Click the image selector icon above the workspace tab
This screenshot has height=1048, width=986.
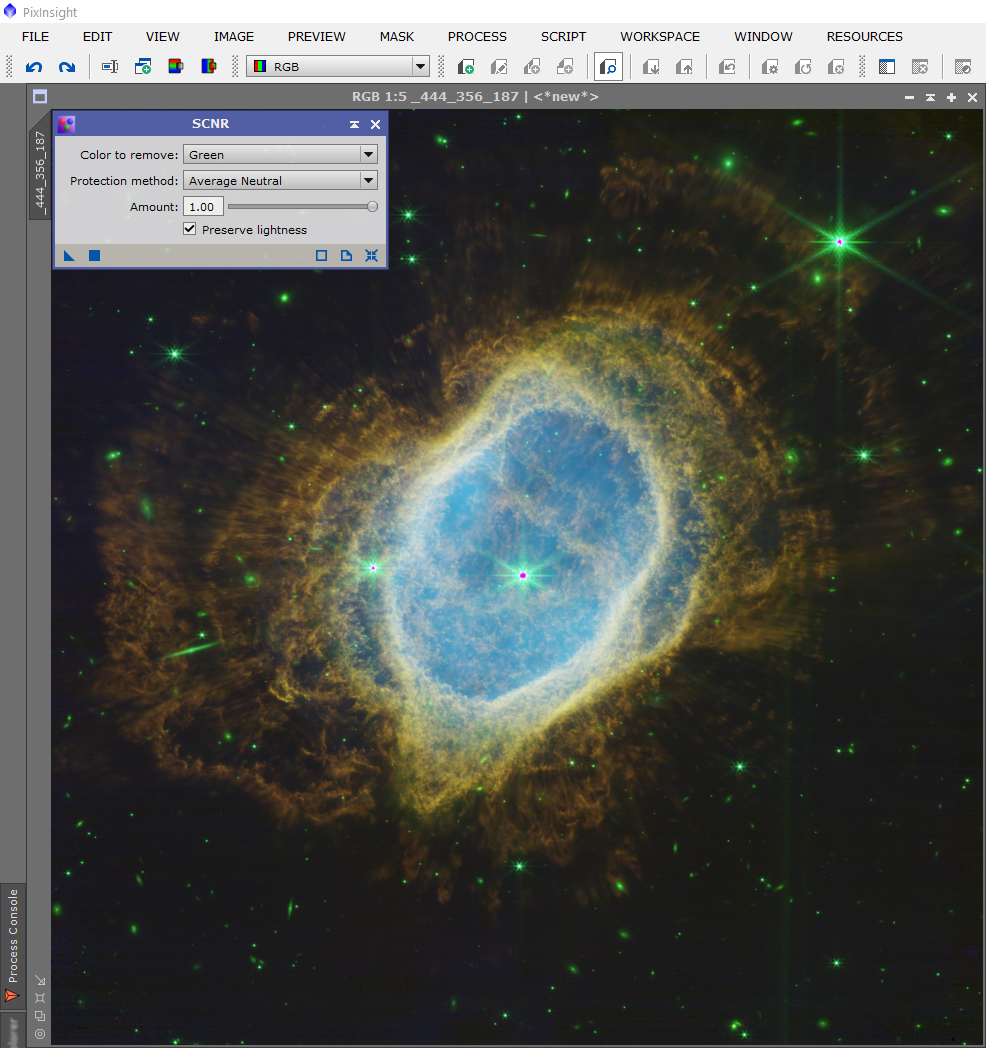tap(39, 96)
